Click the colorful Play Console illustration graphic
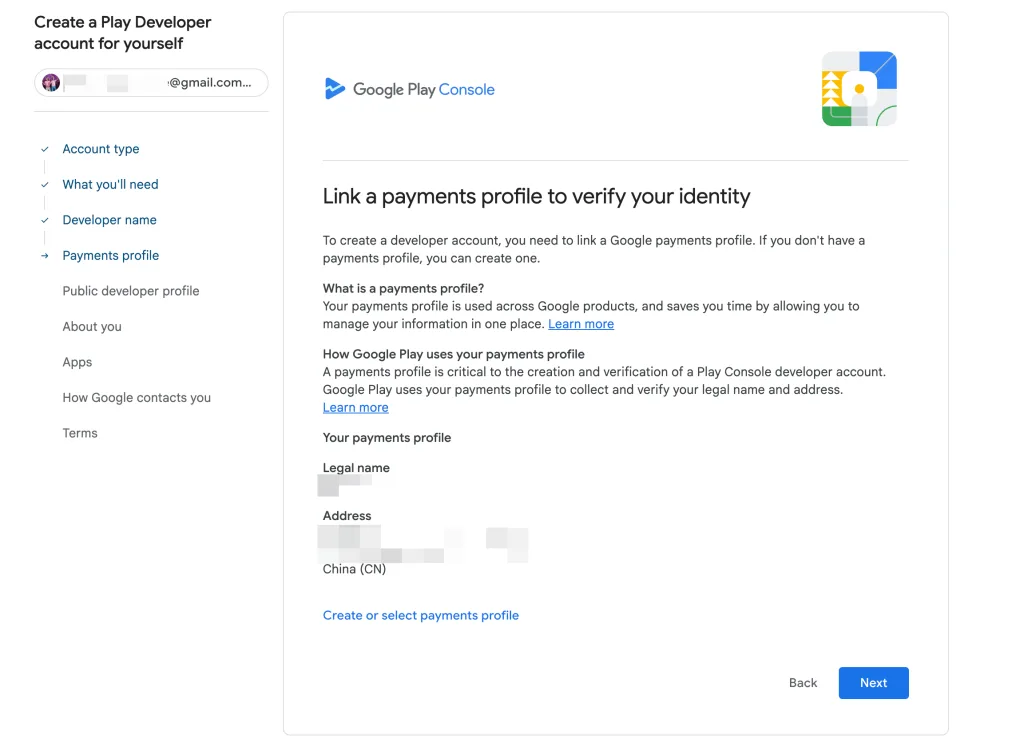The height and width of the screenshot is (755, 1024). 858,89
